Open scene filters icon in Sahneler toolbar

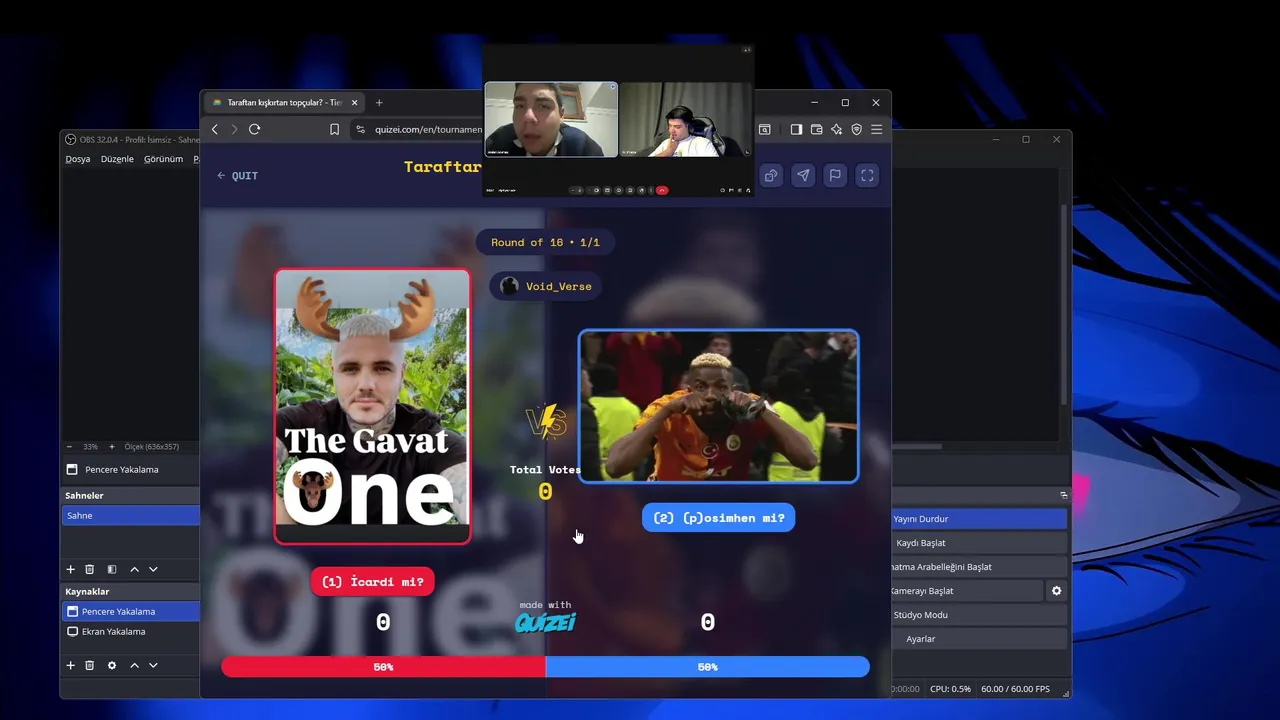pos(112,569)
